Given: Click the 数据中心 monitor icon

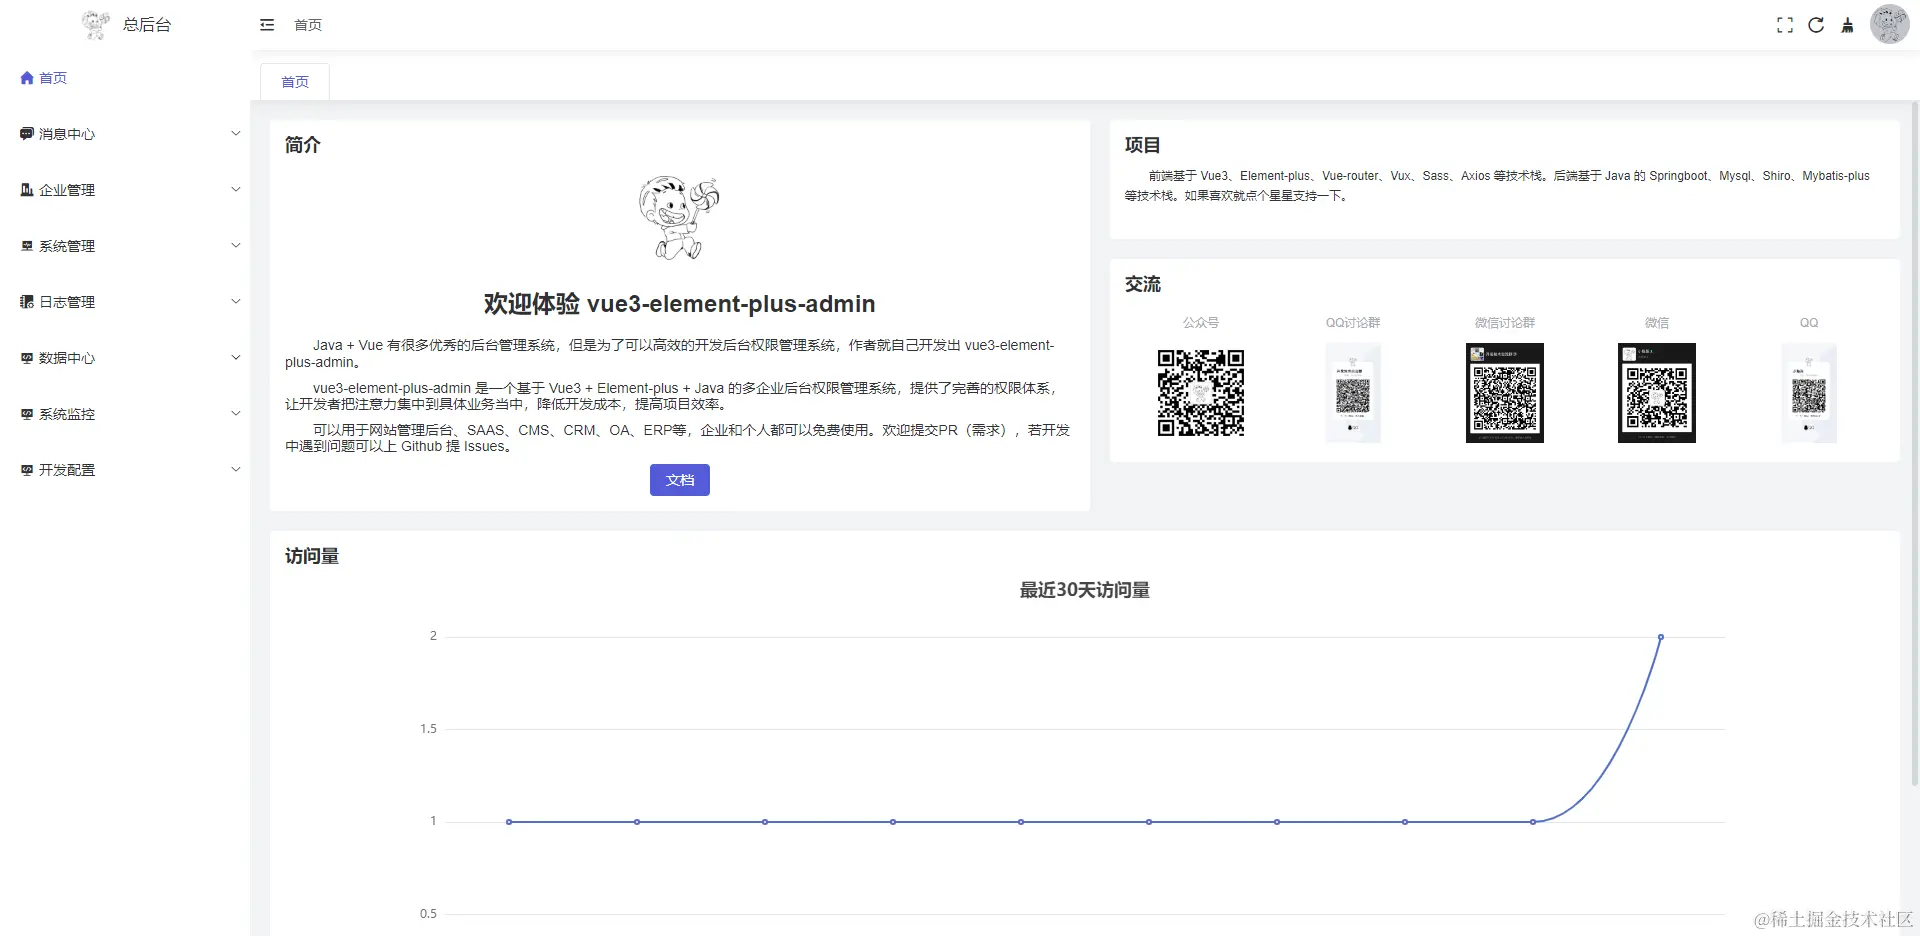Looking at the screenshot, I should pos(27,358).
